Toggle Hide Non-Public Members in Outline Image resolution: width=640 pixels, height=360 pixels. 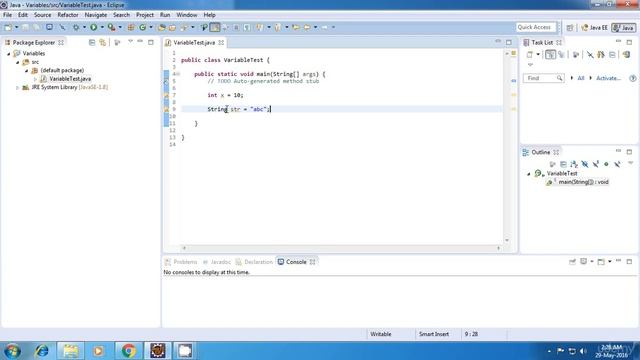607,164
